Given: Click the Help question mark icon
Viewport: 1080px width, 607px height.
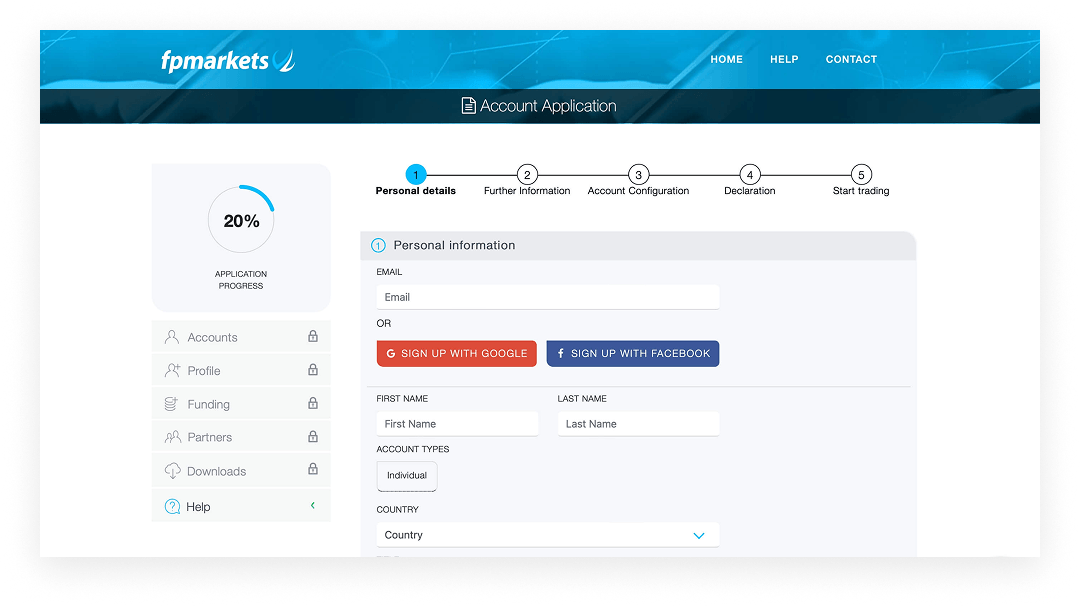Looking at the screenshot, I should [x=172, y=507].
